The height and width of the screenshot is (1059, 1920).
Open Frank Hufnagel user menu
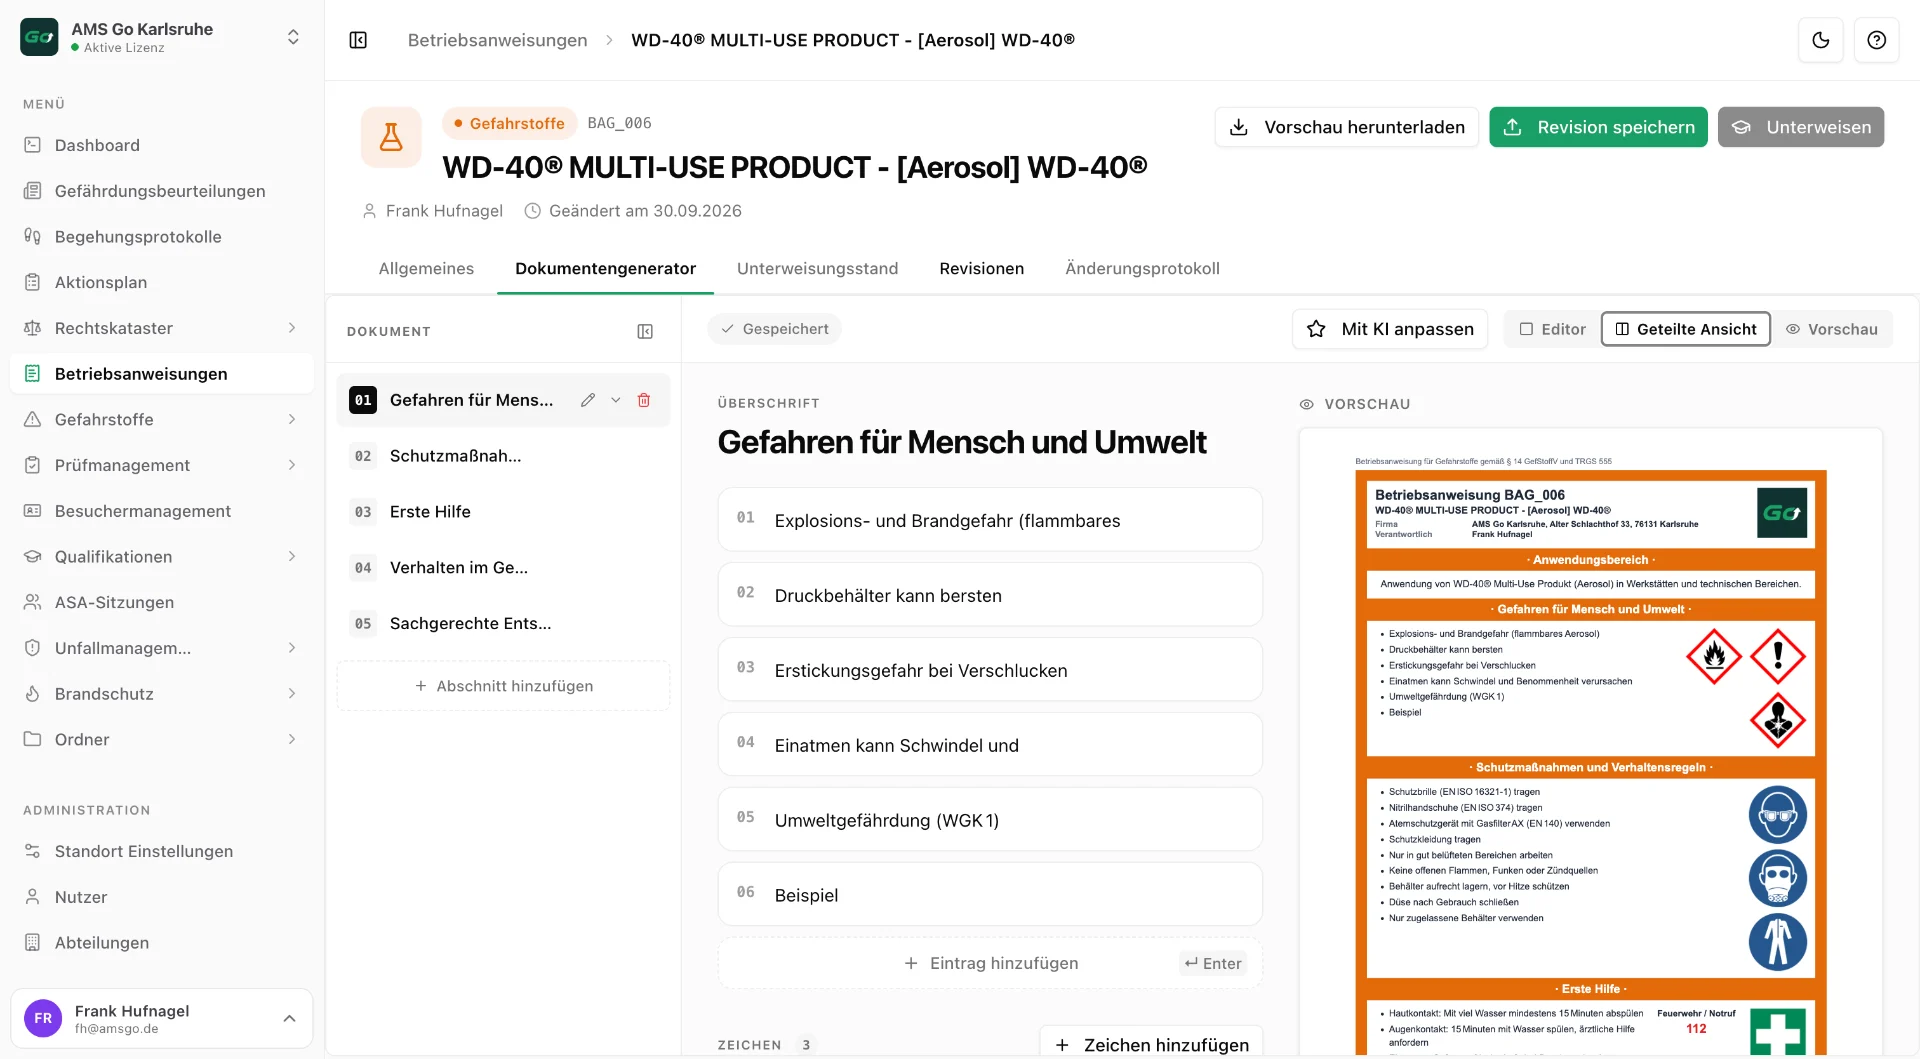coord(161,1018)
